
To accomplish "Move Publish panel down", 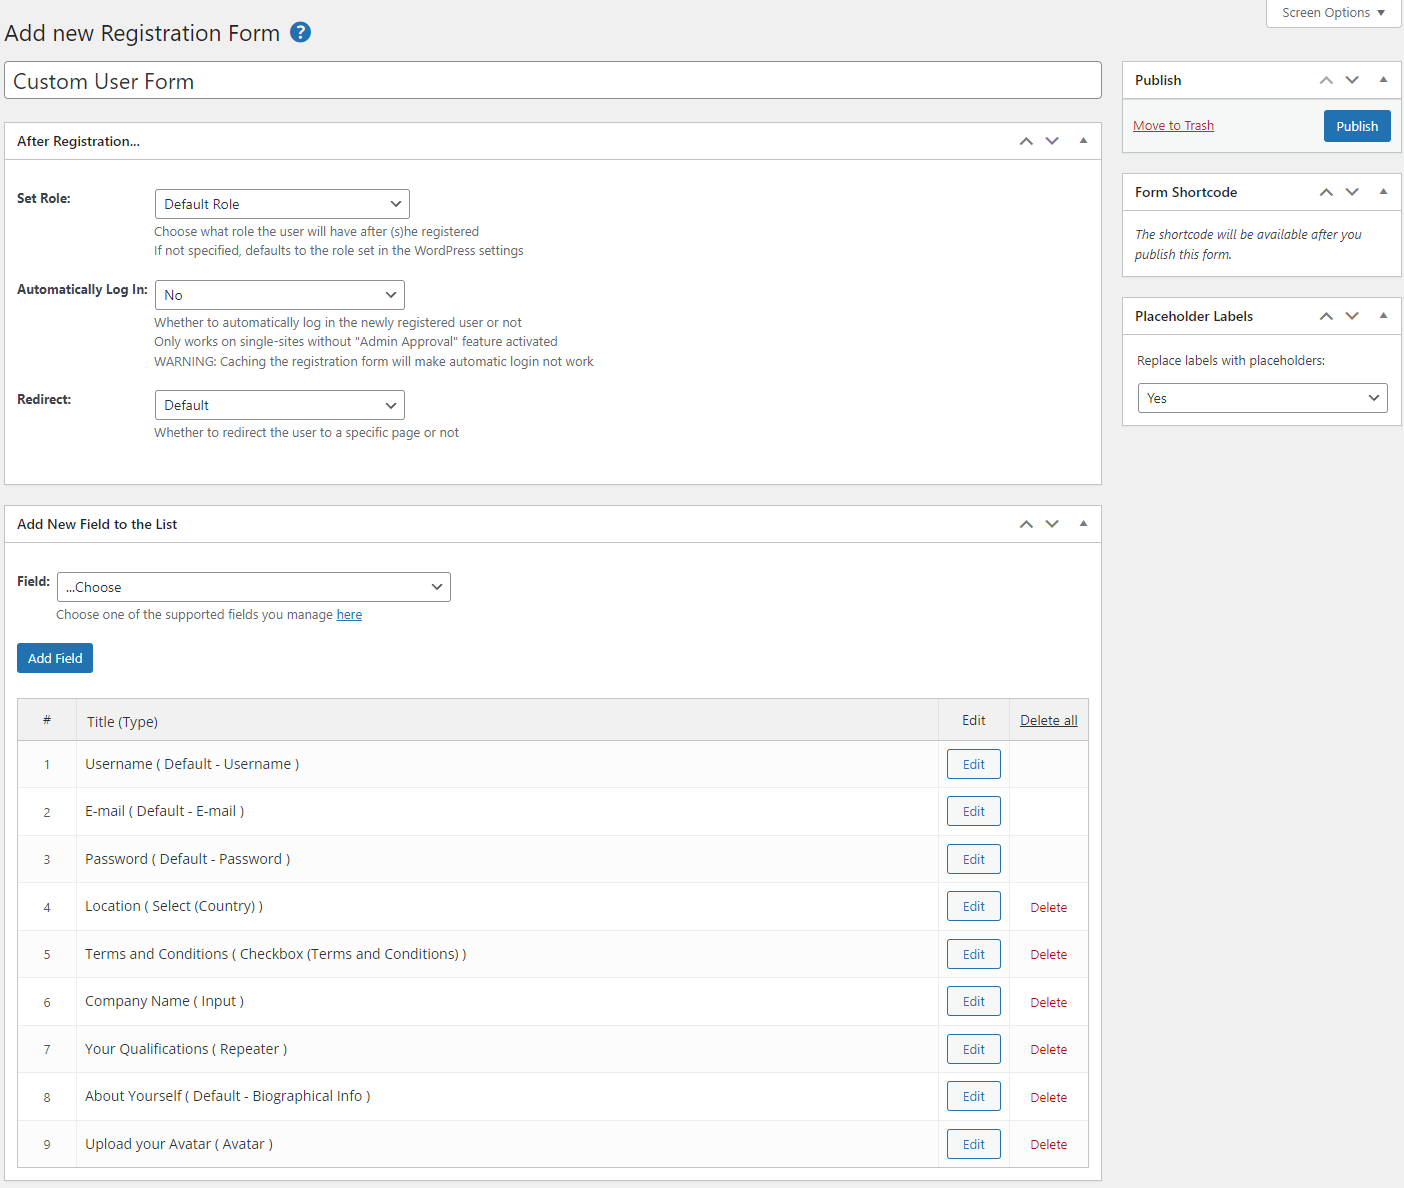I will pos(1352,80).
